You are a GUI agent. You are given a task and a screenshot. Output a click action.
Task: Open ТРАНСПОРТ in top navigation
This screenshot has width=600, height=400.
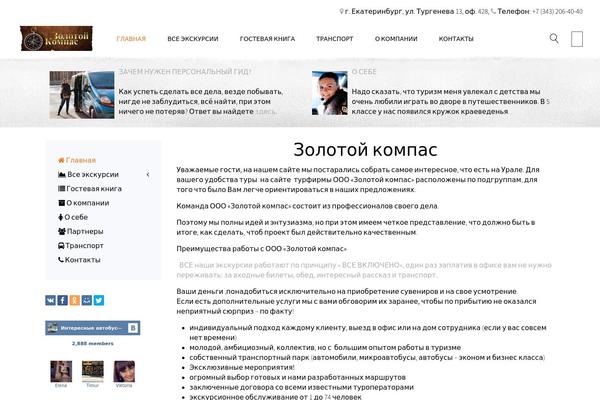[335, 39]
